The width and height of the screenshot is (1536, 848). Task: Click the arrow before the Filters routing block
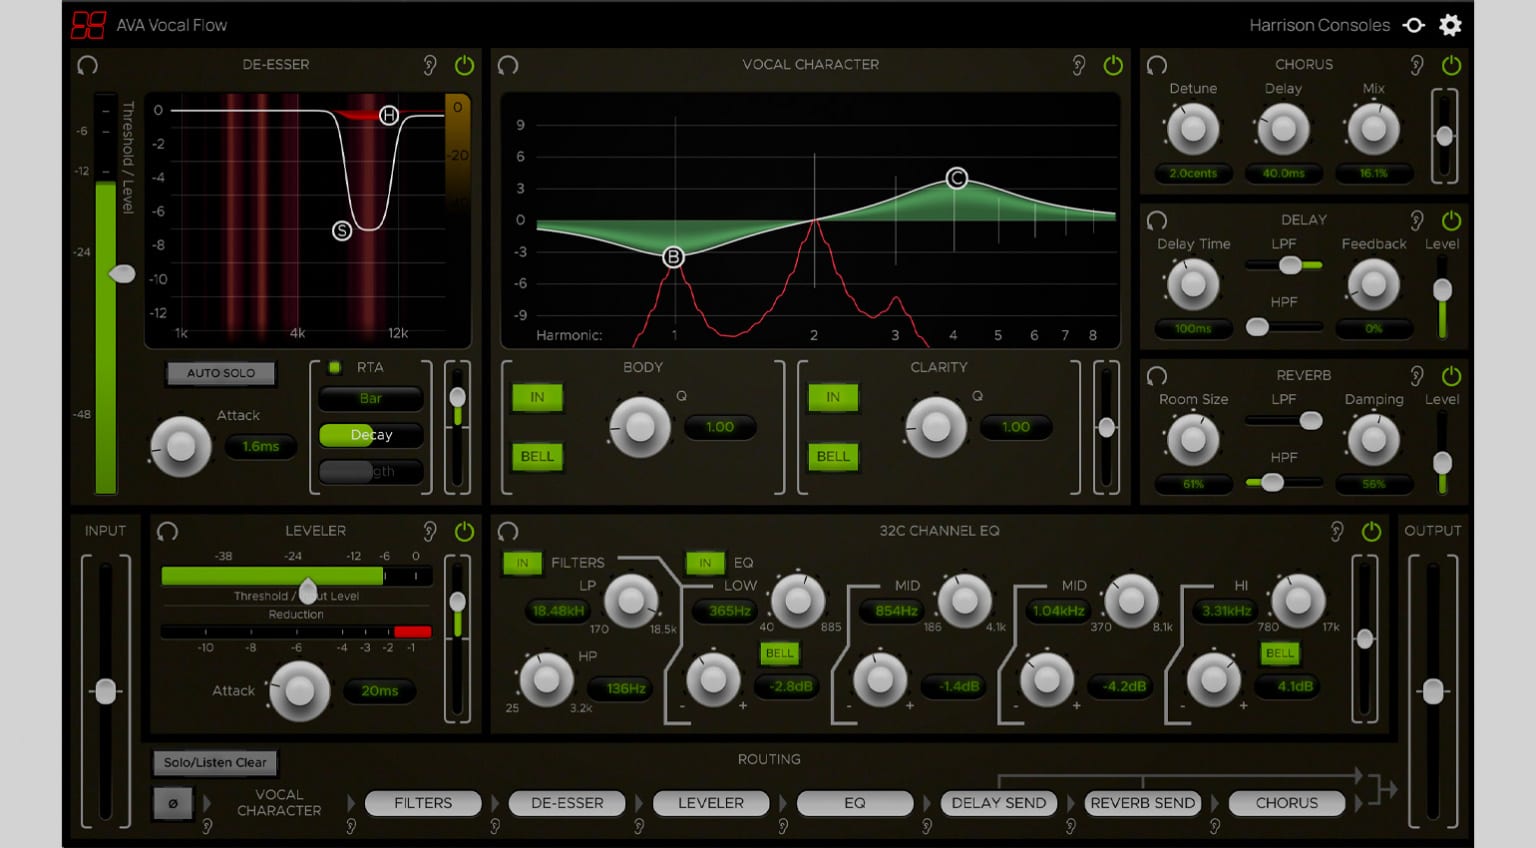[351, 803]
